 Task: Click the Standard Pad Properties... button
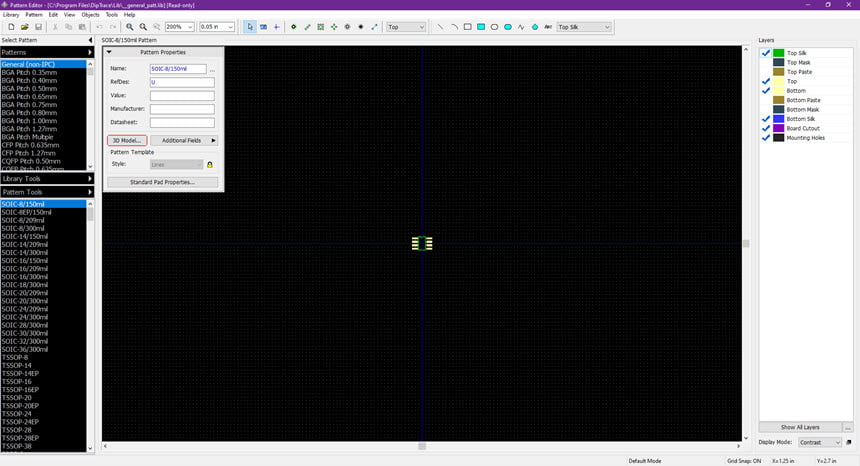click(162, 182)
